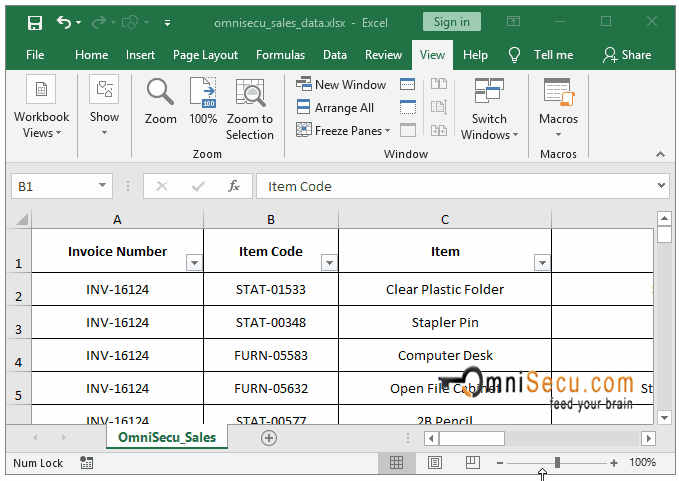Select row 3 header
Screen dimensions: 679x481
[x=18, y=322]
